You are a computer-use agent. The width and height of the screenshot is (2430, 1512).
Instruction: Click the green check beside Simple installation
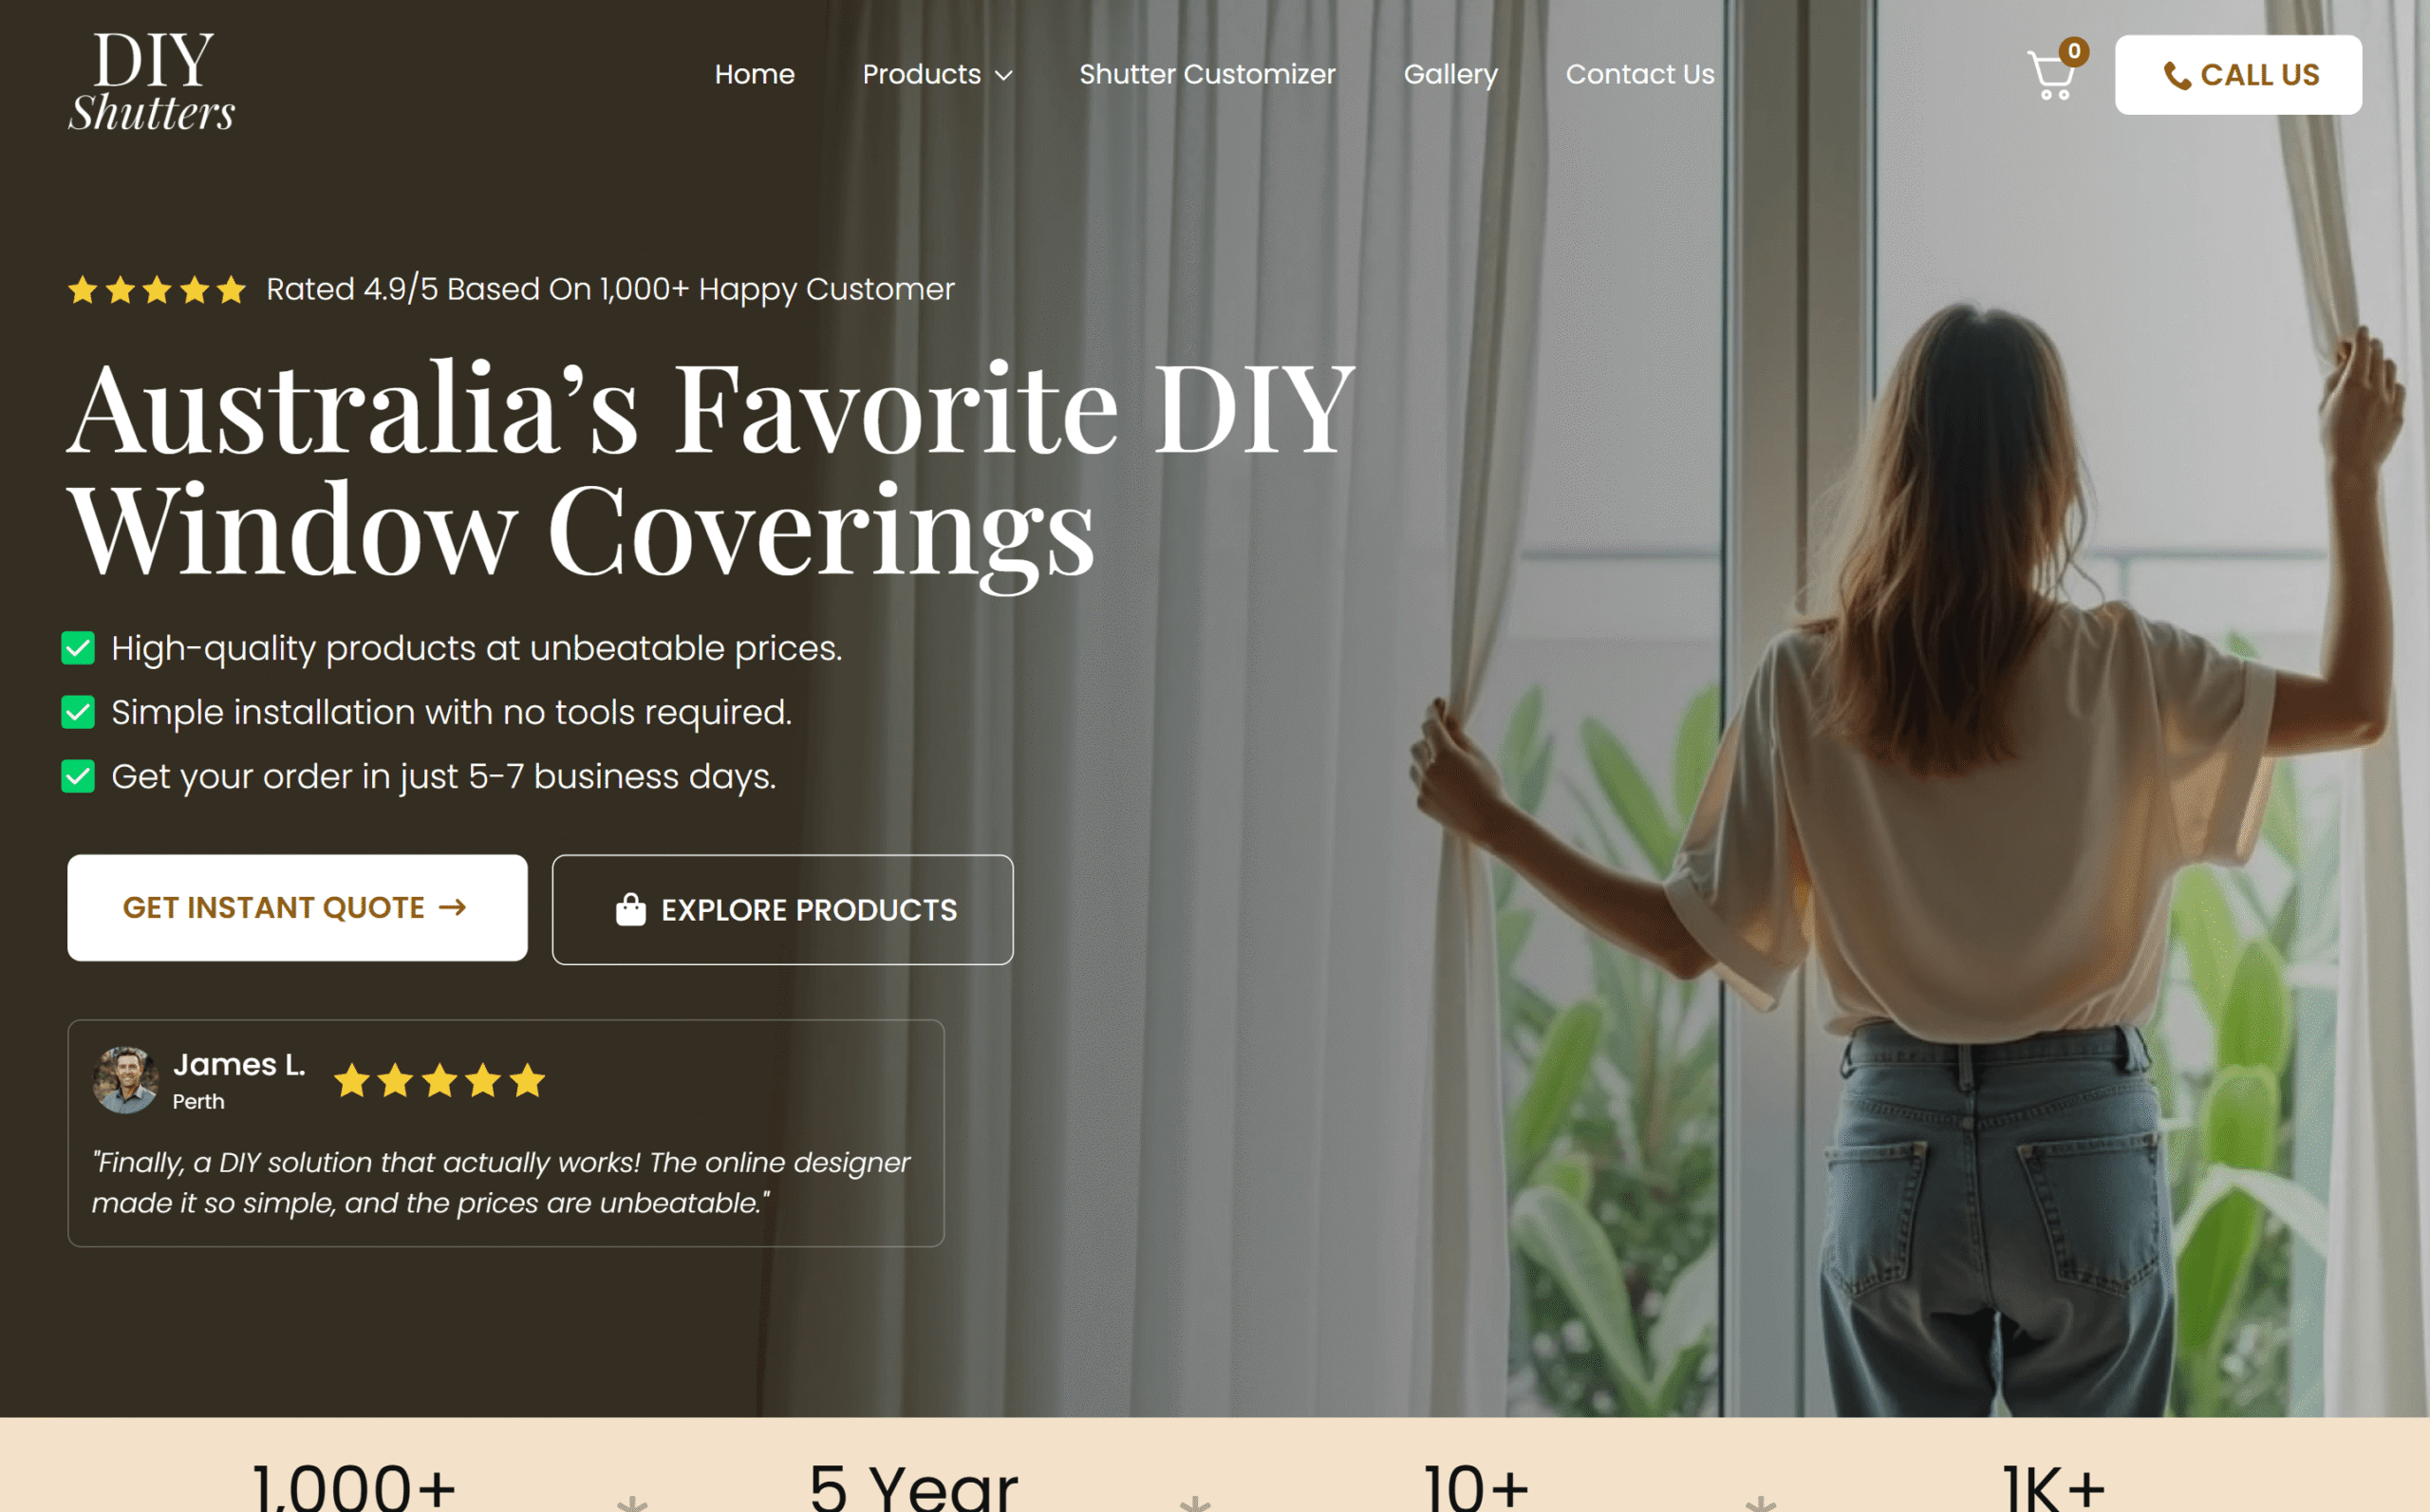click(78, 712)
